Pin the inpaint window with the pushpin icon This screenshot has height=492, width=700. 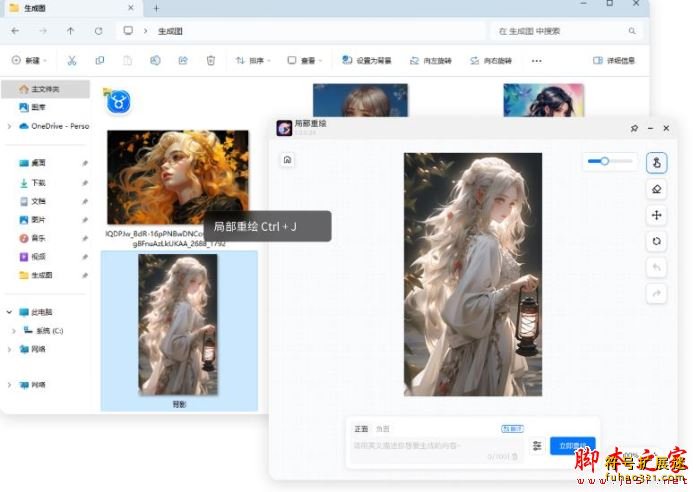(x=634, y=129)
